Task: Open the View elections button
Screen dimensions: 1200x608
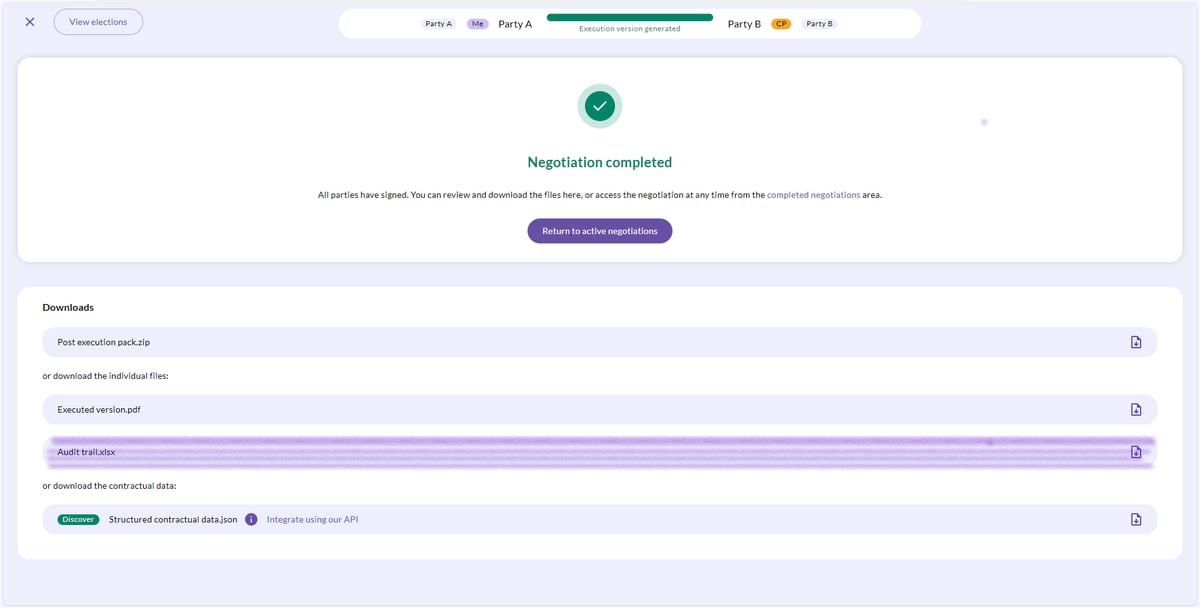Action: (x=98, y=22)
